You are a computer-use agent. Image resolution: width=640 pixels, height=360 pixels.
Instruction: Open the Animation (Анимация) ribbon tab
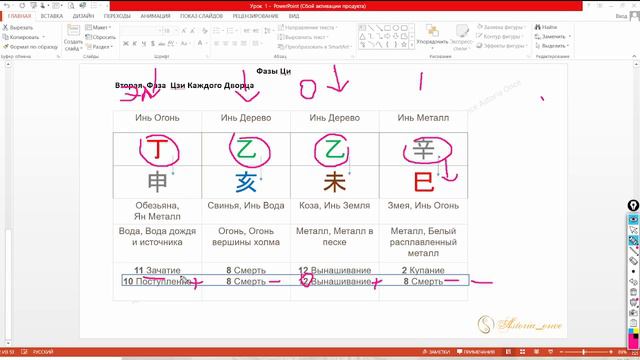click(156, 16)
